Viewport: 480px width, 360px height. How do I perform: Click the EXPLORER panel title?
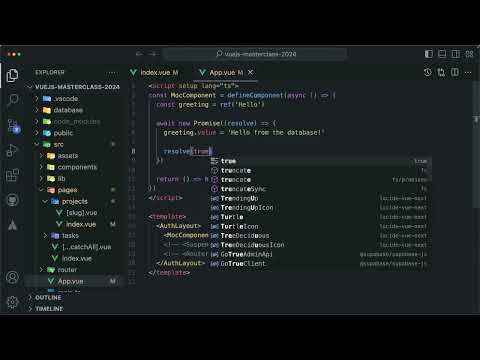[x=50, y=72]
